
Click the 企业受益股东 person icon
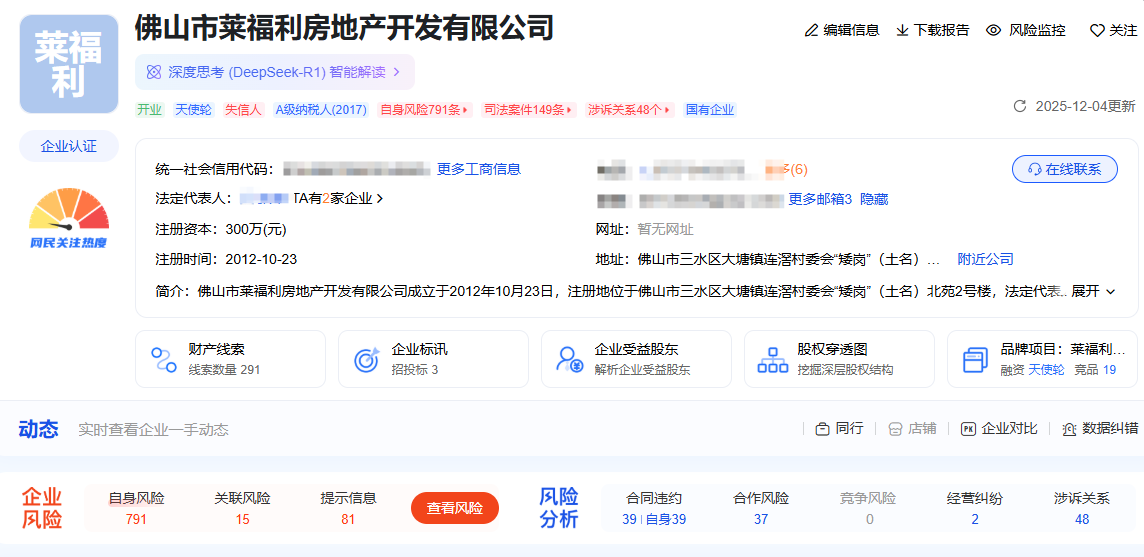click(x=568, y=359)
